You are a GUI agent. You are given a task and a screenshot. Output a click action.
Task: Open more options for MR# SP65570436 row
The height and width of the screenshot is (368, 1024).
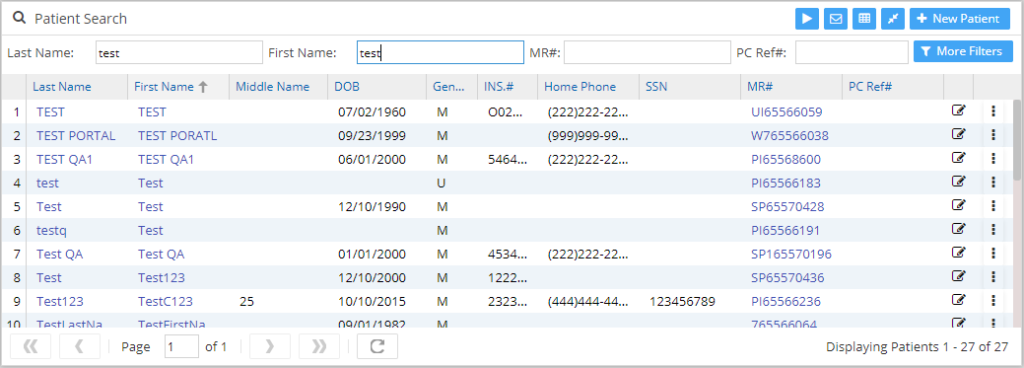coord(993,277)
